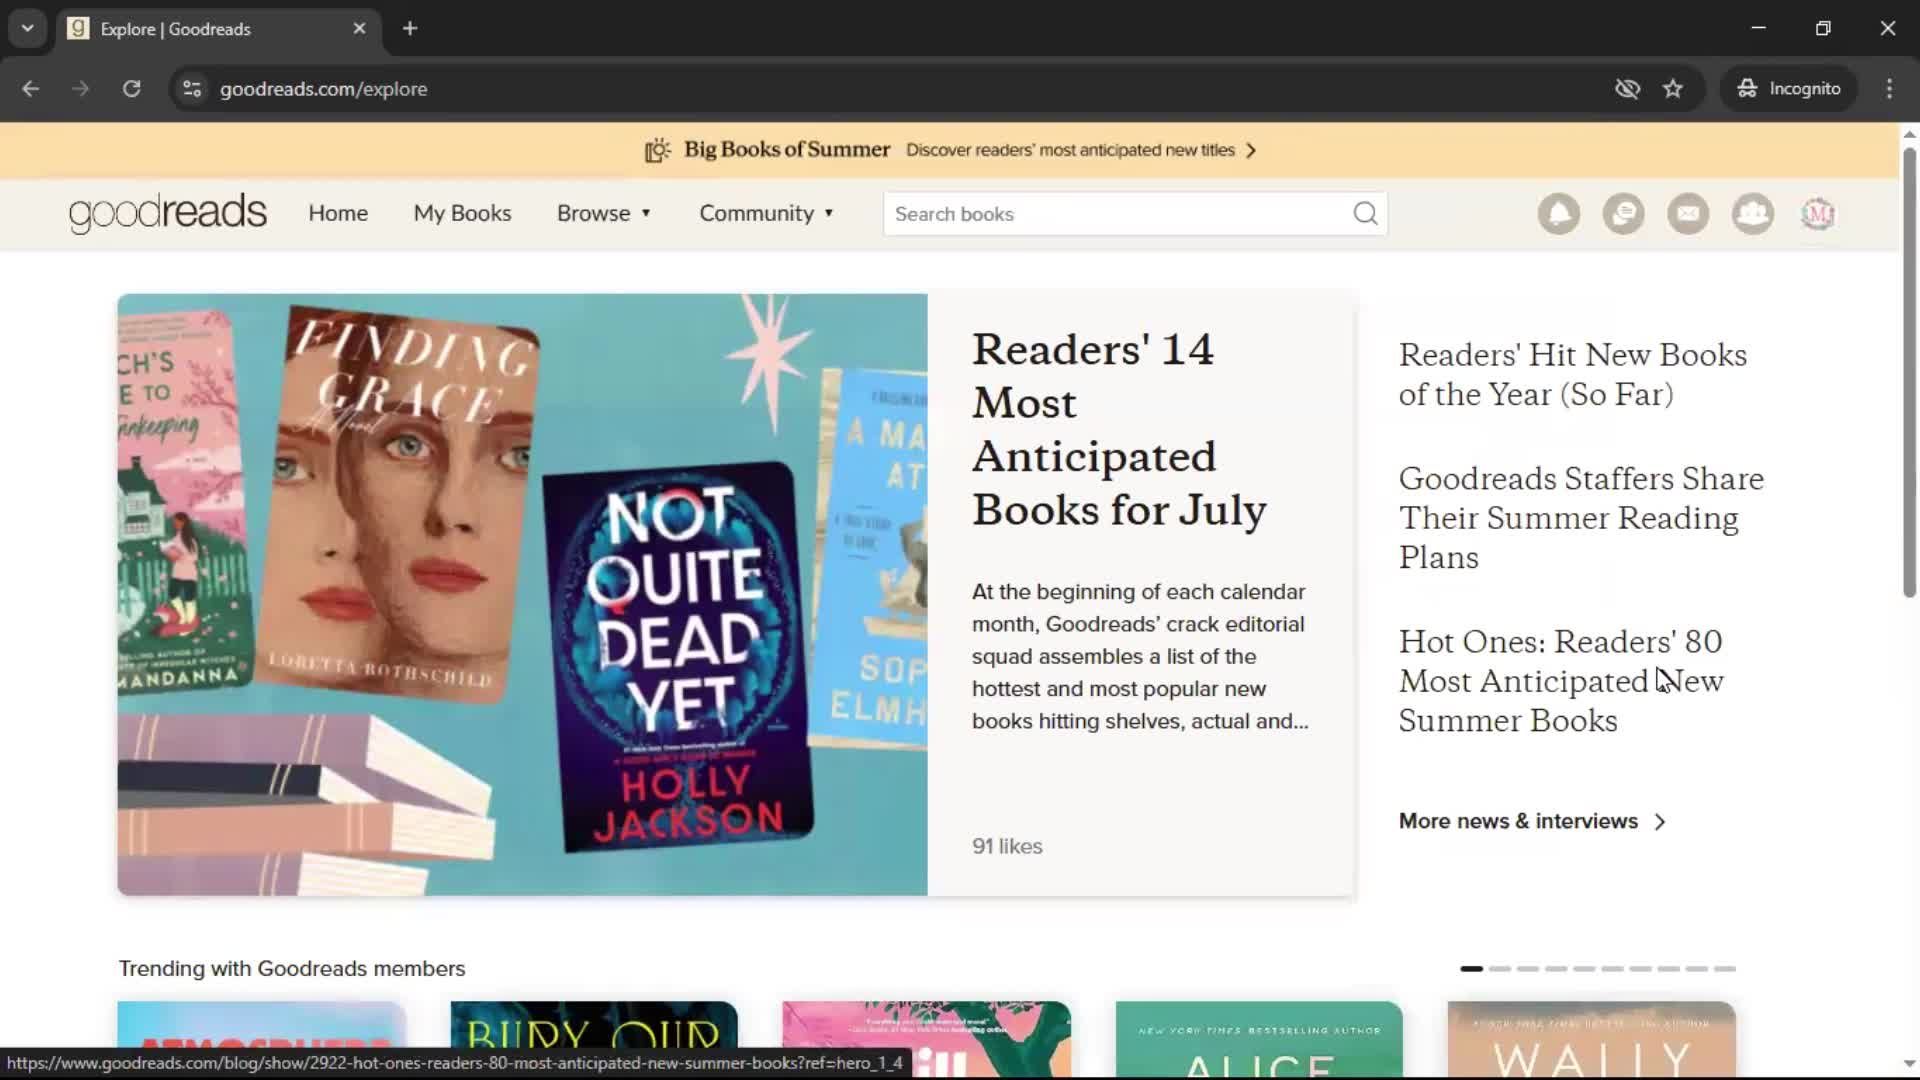Image resolution: width=1920 pixels, height=1080 pixels.
Task: Click the Alice trending book cover
Action: (1259, 1039)
